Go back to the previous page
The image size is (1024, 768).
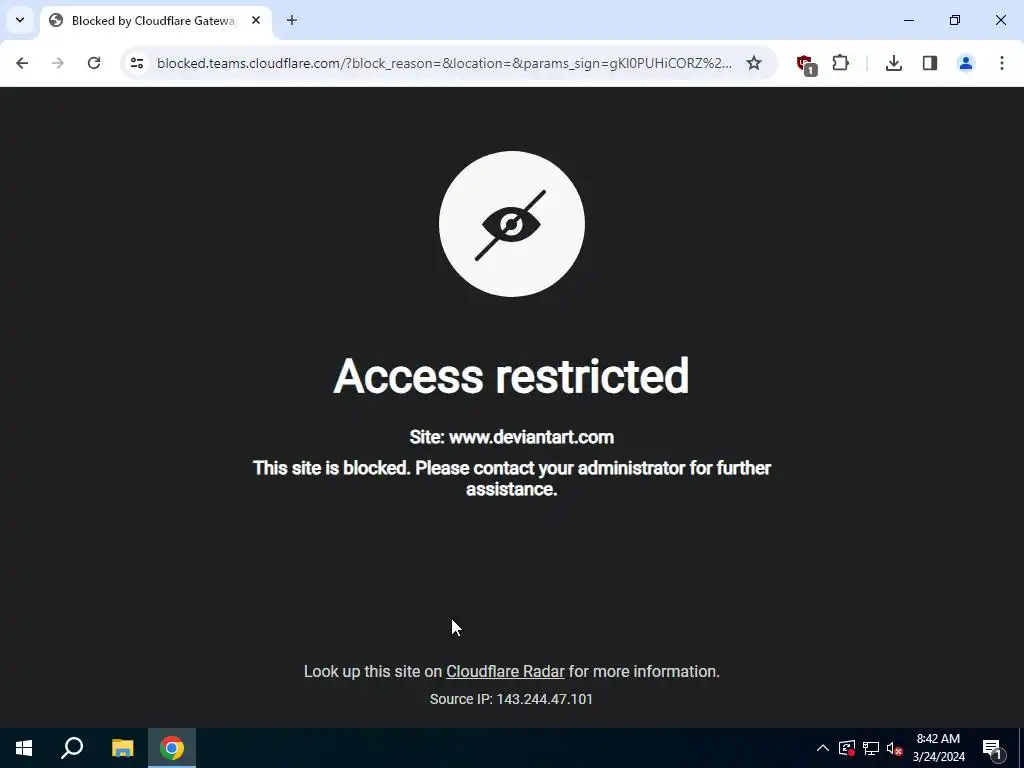22,63
